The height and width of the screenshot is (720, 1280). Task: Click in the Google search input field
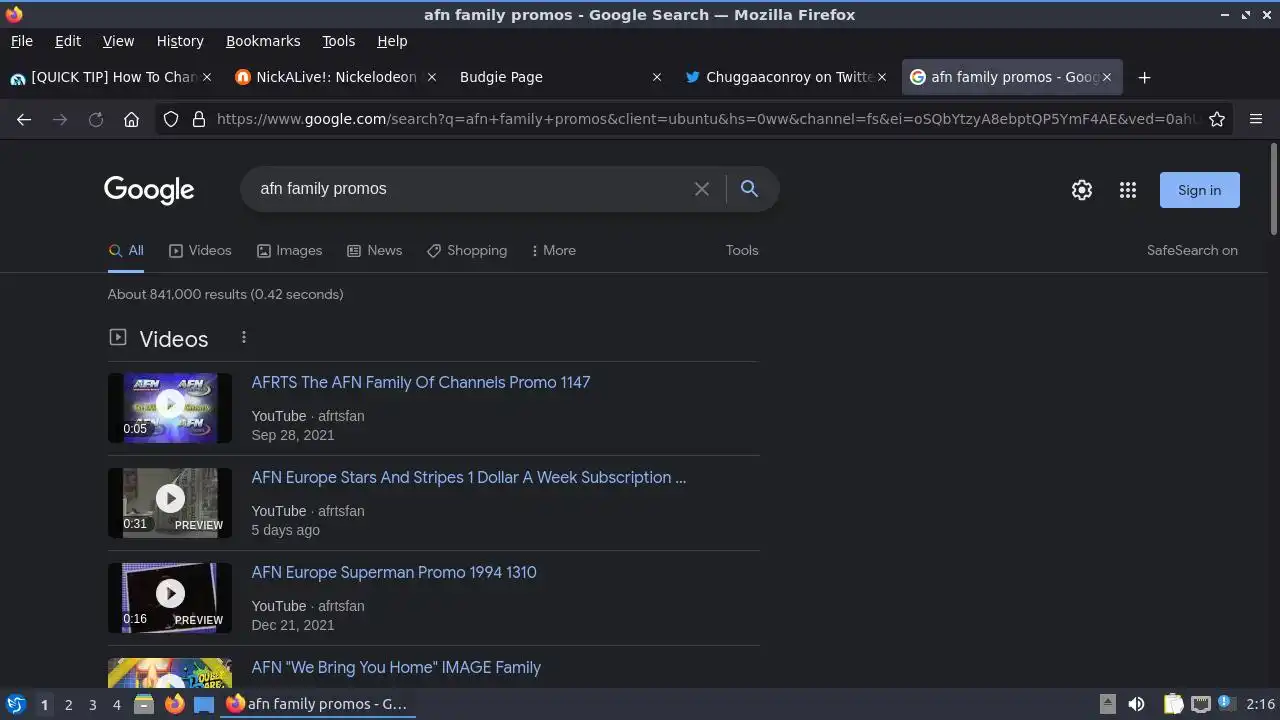point(470,189)
